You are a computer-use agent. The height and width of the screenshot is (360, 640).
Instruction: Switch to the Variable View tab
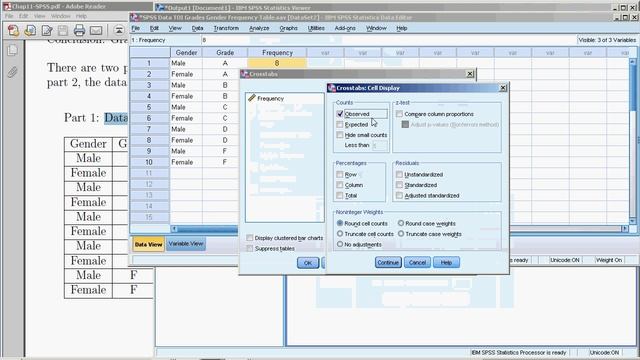pos(186,244)
